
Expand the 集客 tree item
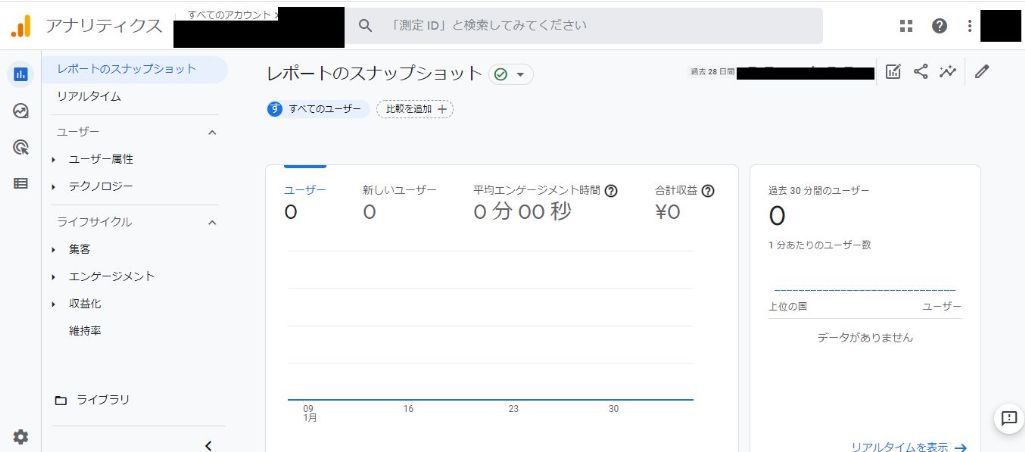point(54,250)
